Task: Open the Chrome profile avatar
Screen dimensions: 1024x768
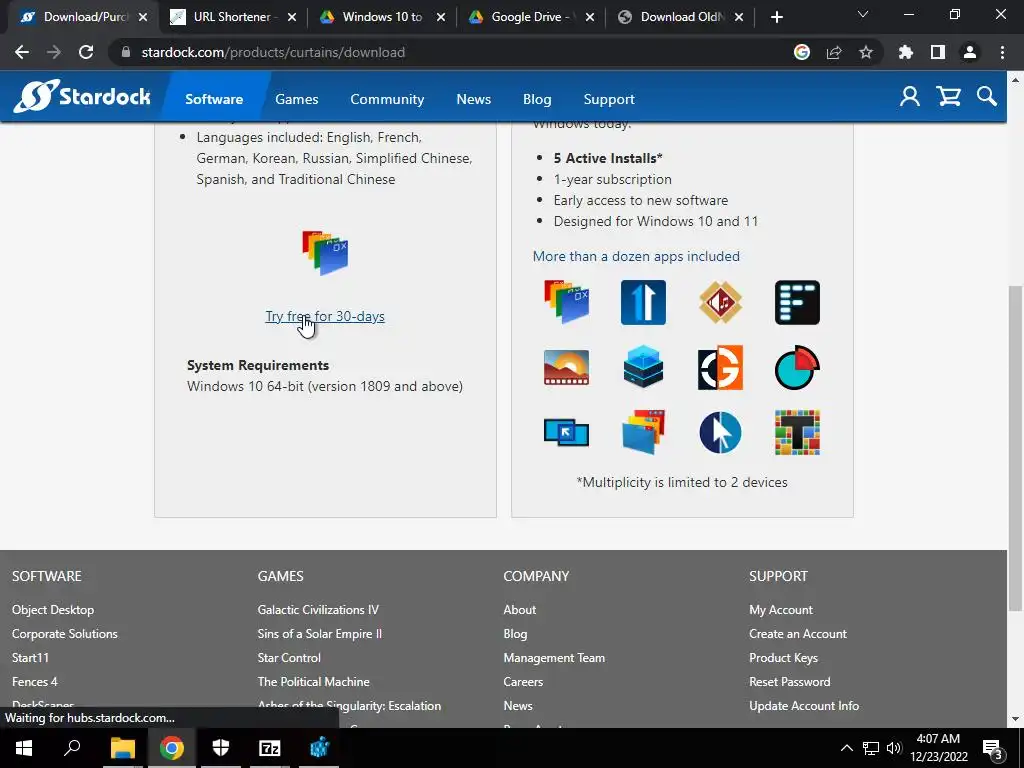Action: pos(970,52)
